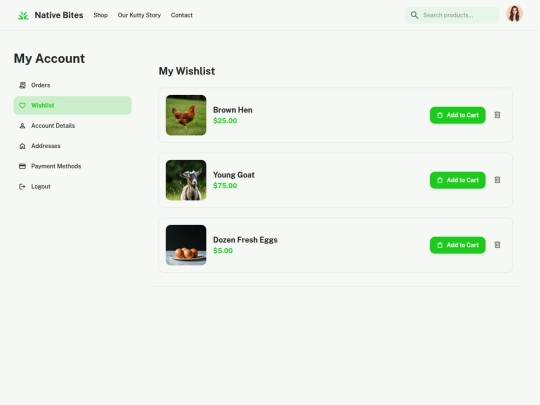Viewport: 540px width, 405px height.
Task: Add Dozen Fresh Eggs to cart
Action: pyautogui.click(x=457, y=245)
